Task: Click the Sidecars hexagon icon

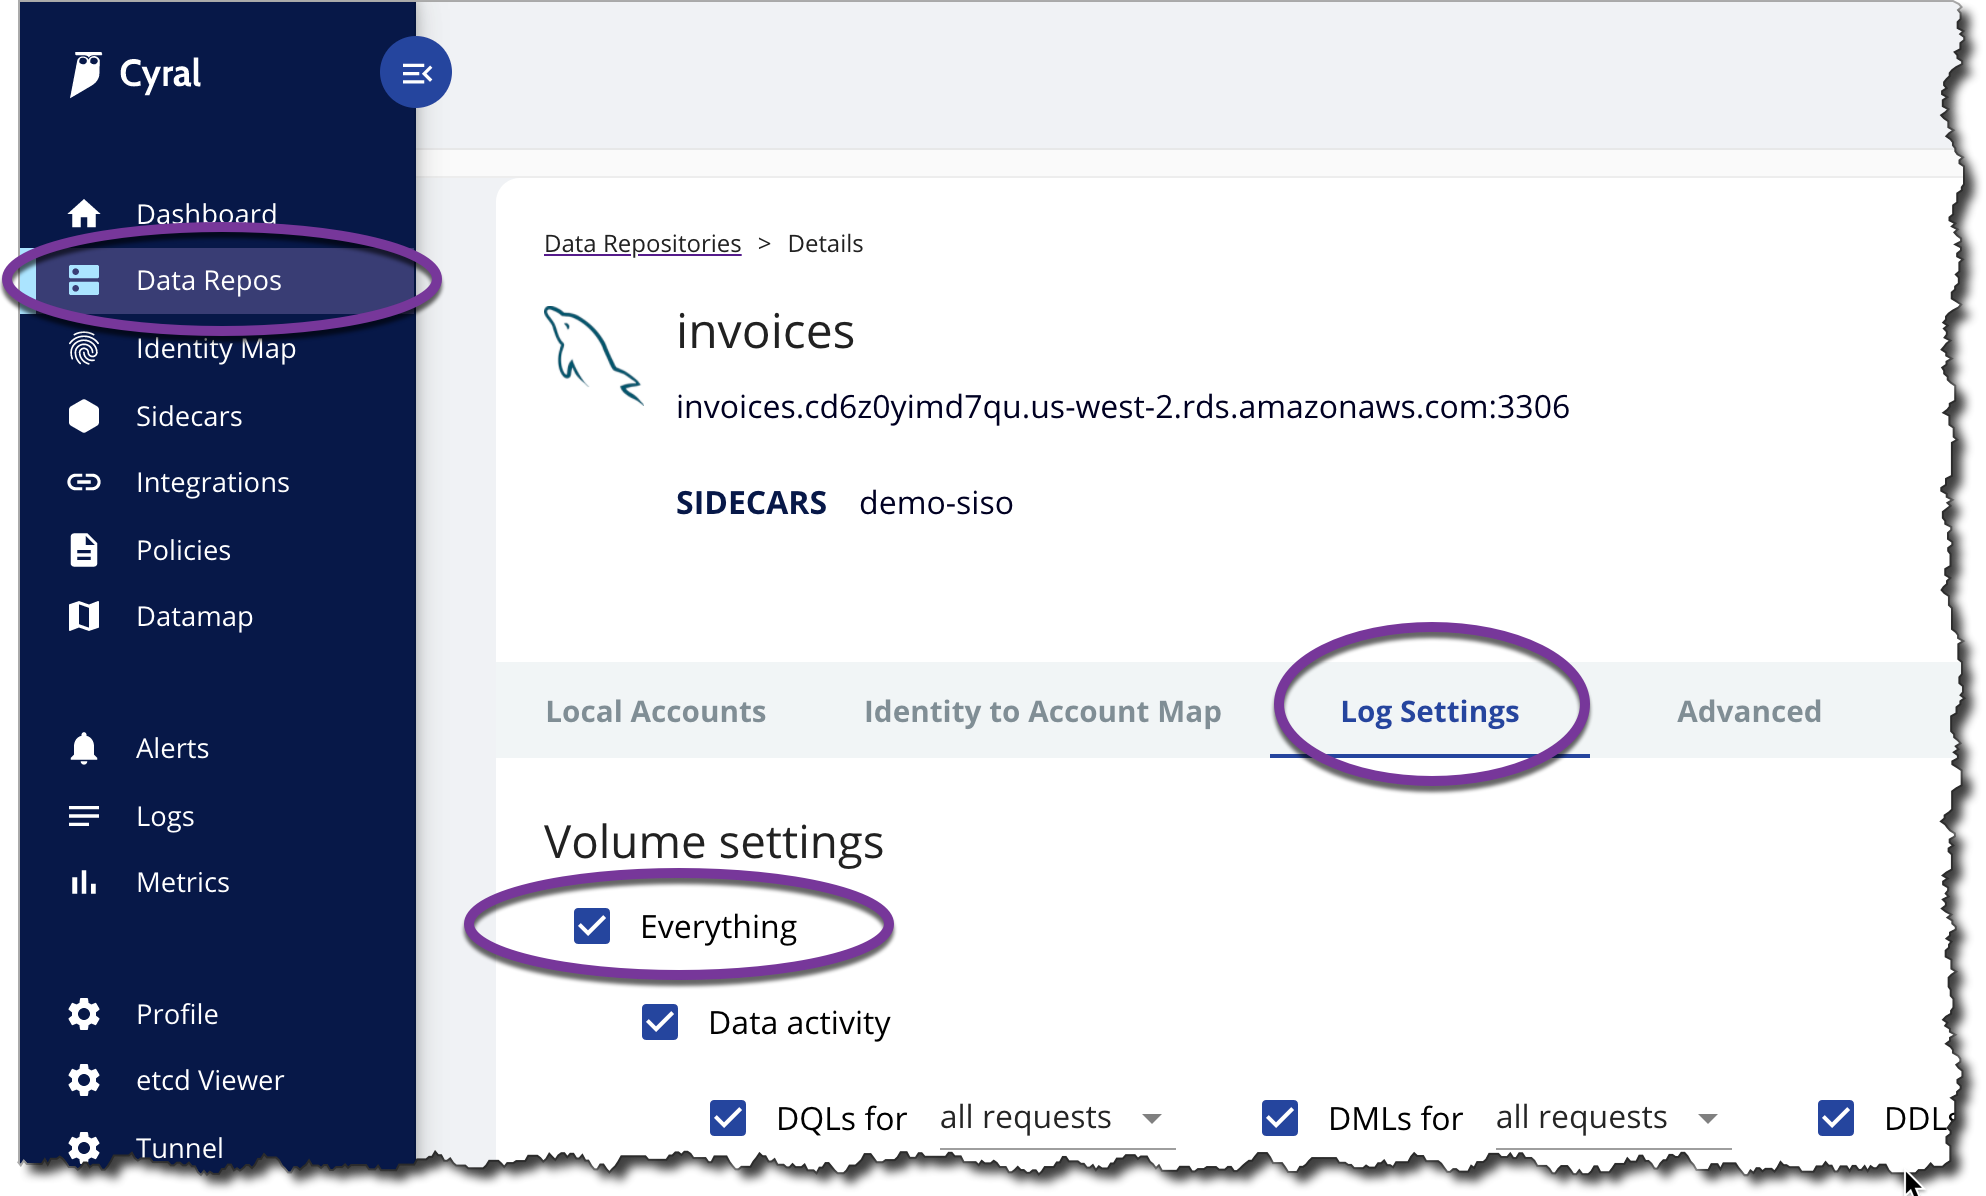Action: coord(84,416)
